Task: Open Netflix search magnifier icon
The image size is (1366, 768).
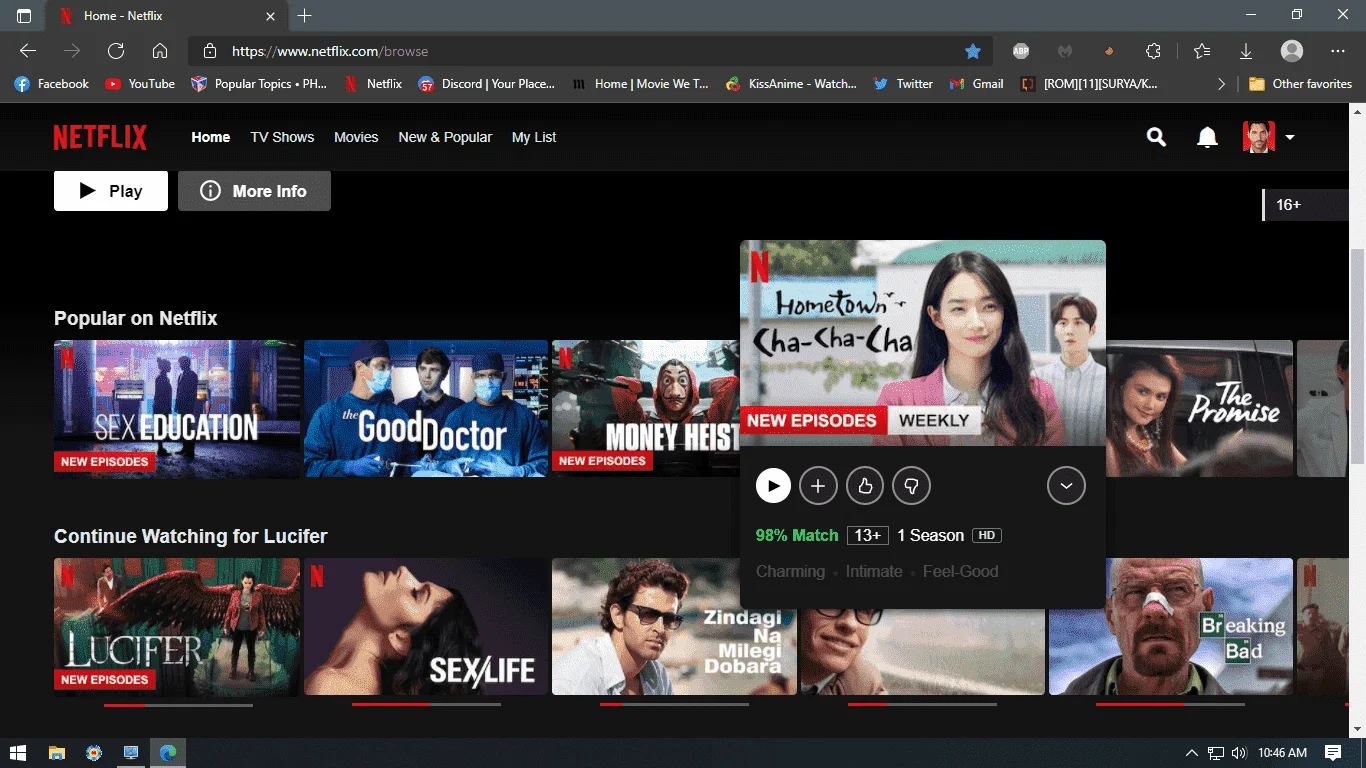Action: tap(1156, 137)
